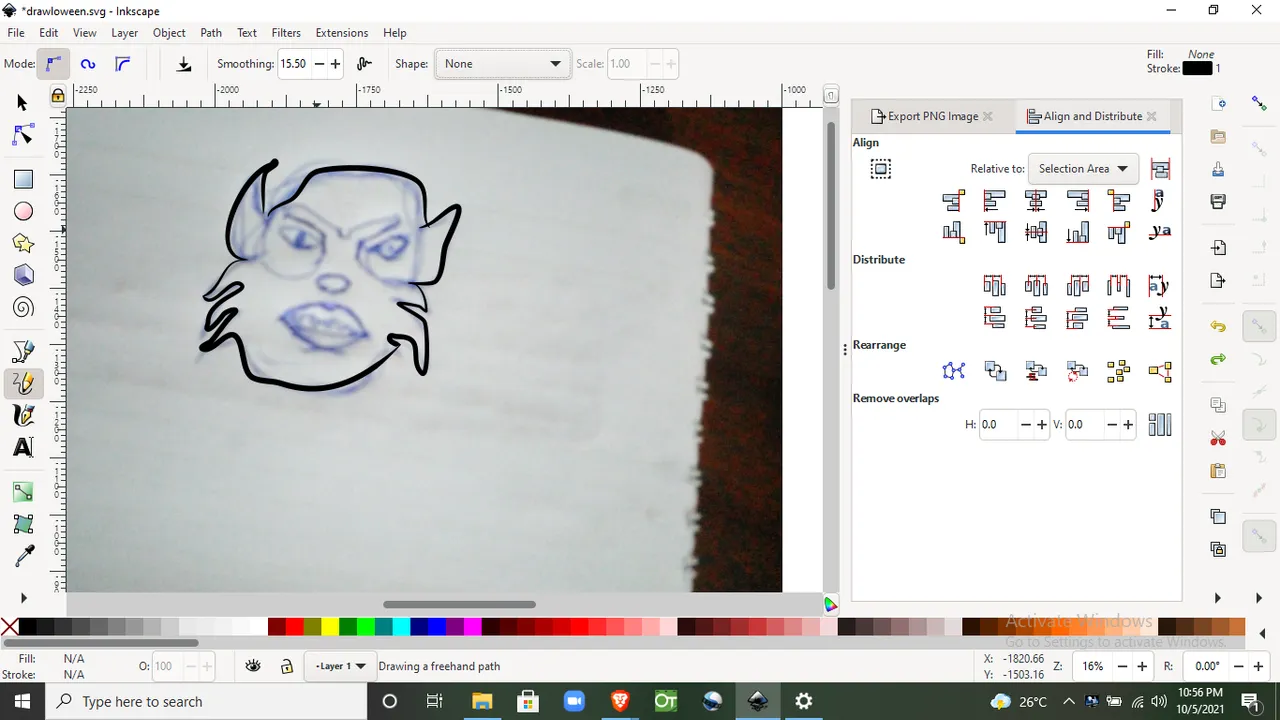The height and width of the screenshot is (720, 1280).
Task: Decrease Smoothing value with minus
Action: click(x=319, y=64)
